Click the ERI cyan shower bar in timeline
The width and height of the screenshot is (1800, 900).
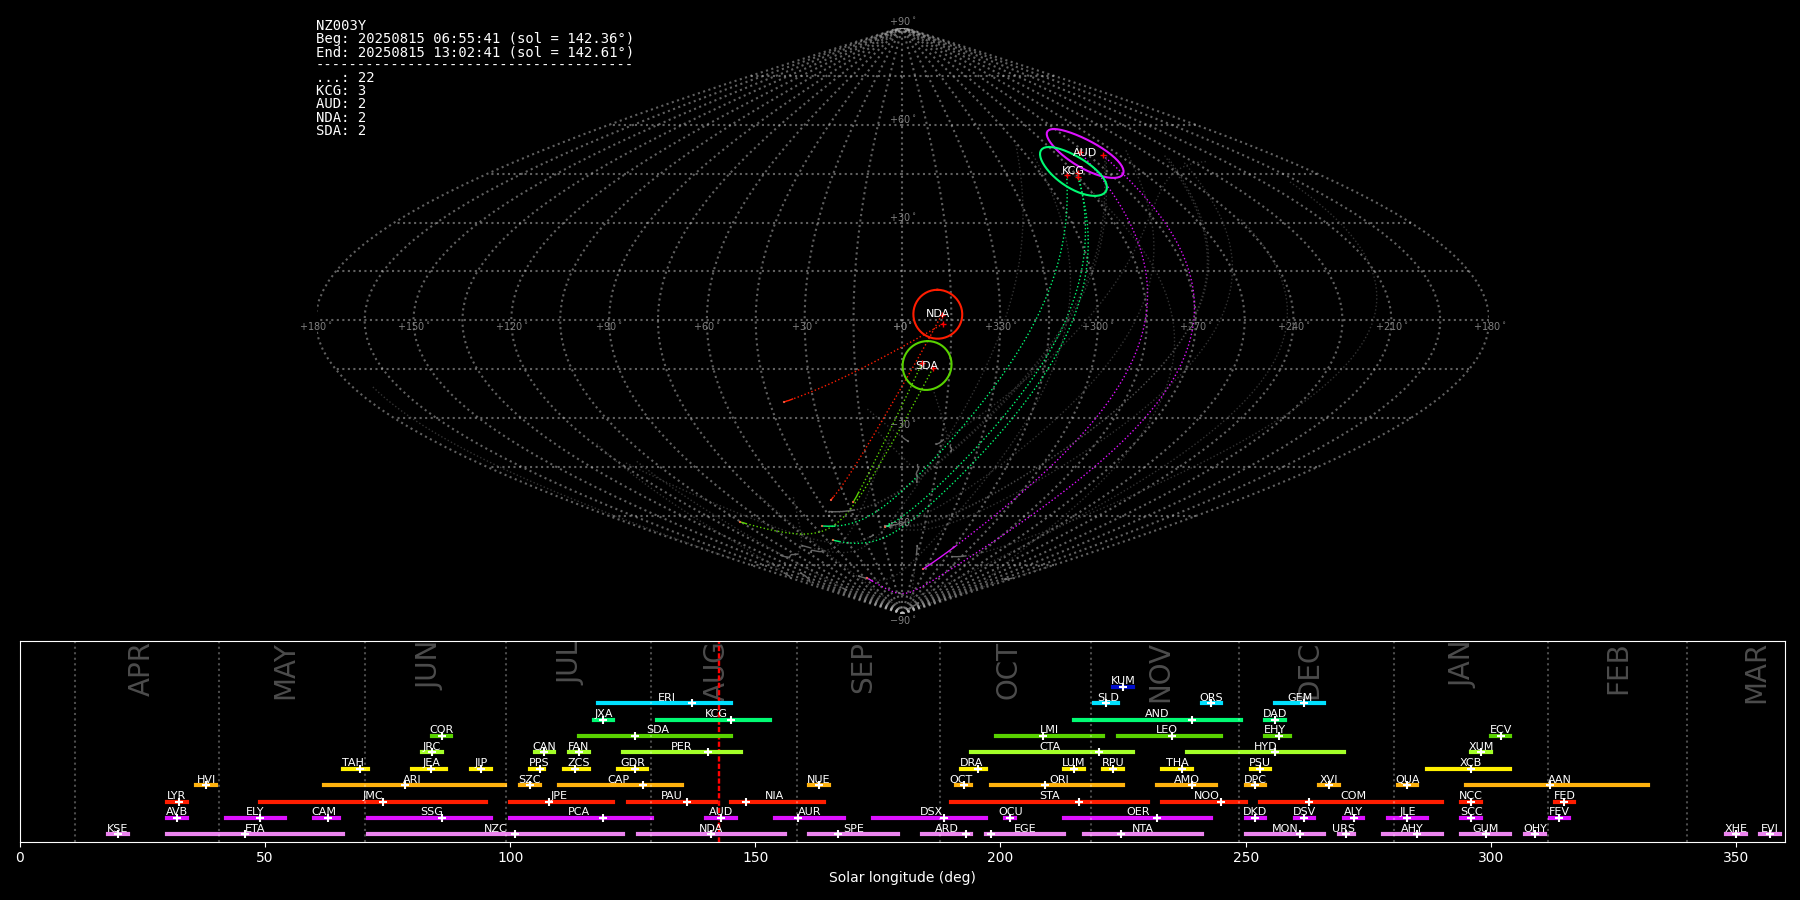pyautogui.click(x=664, y=703)
